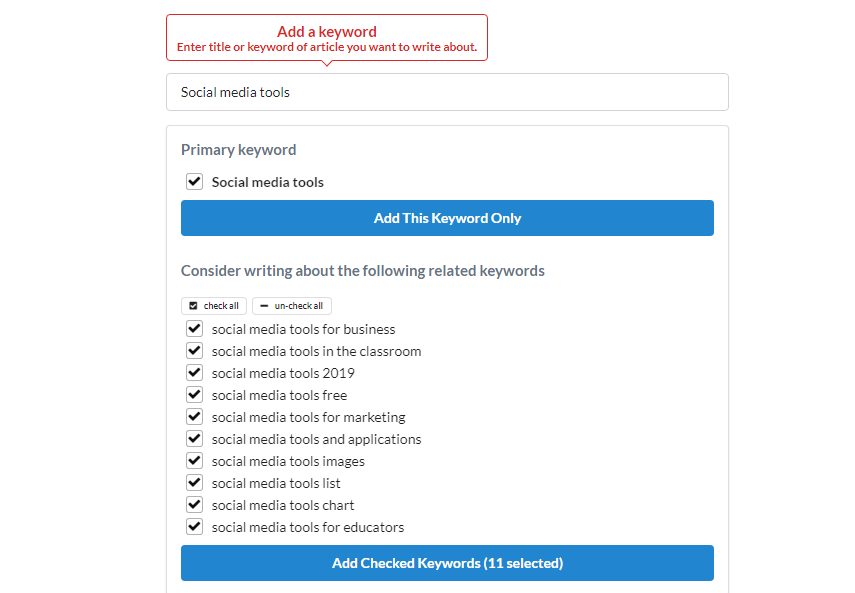Toggle social media tools and applications checkbox
The width and height of the screenshot is (855, 593).
194,438
